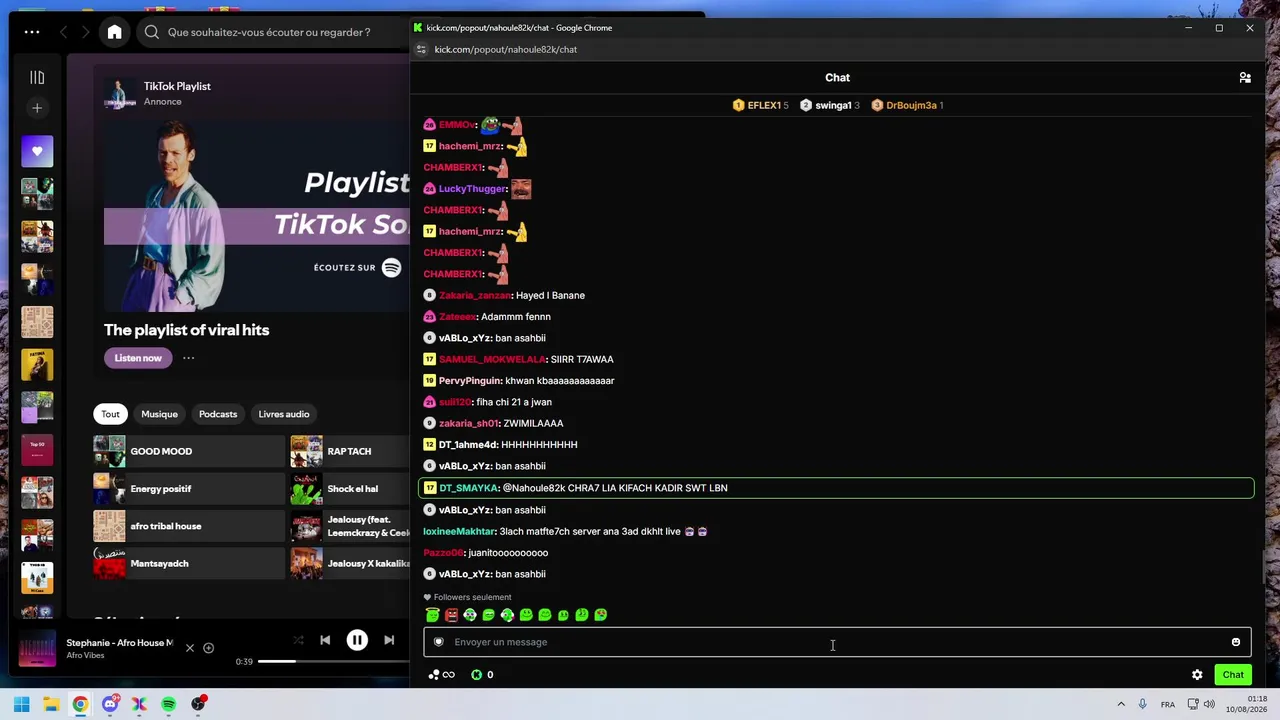Image resolution: width=1280 pixels, height=720 pixels.
Task: Open emoji picker in chat input
Action: coord(1236,642)
